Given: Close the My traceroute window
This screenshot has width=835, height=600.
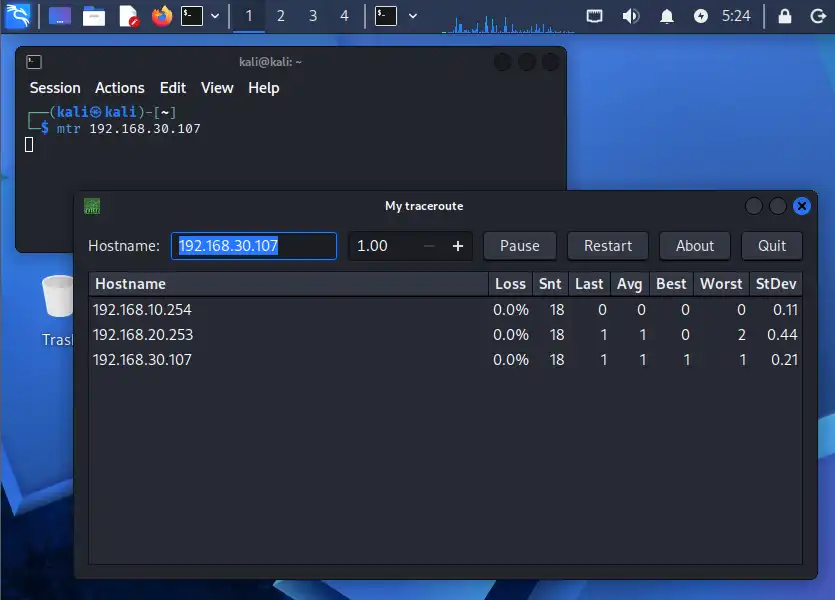Looking at the screenshot, I should click(801, 206).
